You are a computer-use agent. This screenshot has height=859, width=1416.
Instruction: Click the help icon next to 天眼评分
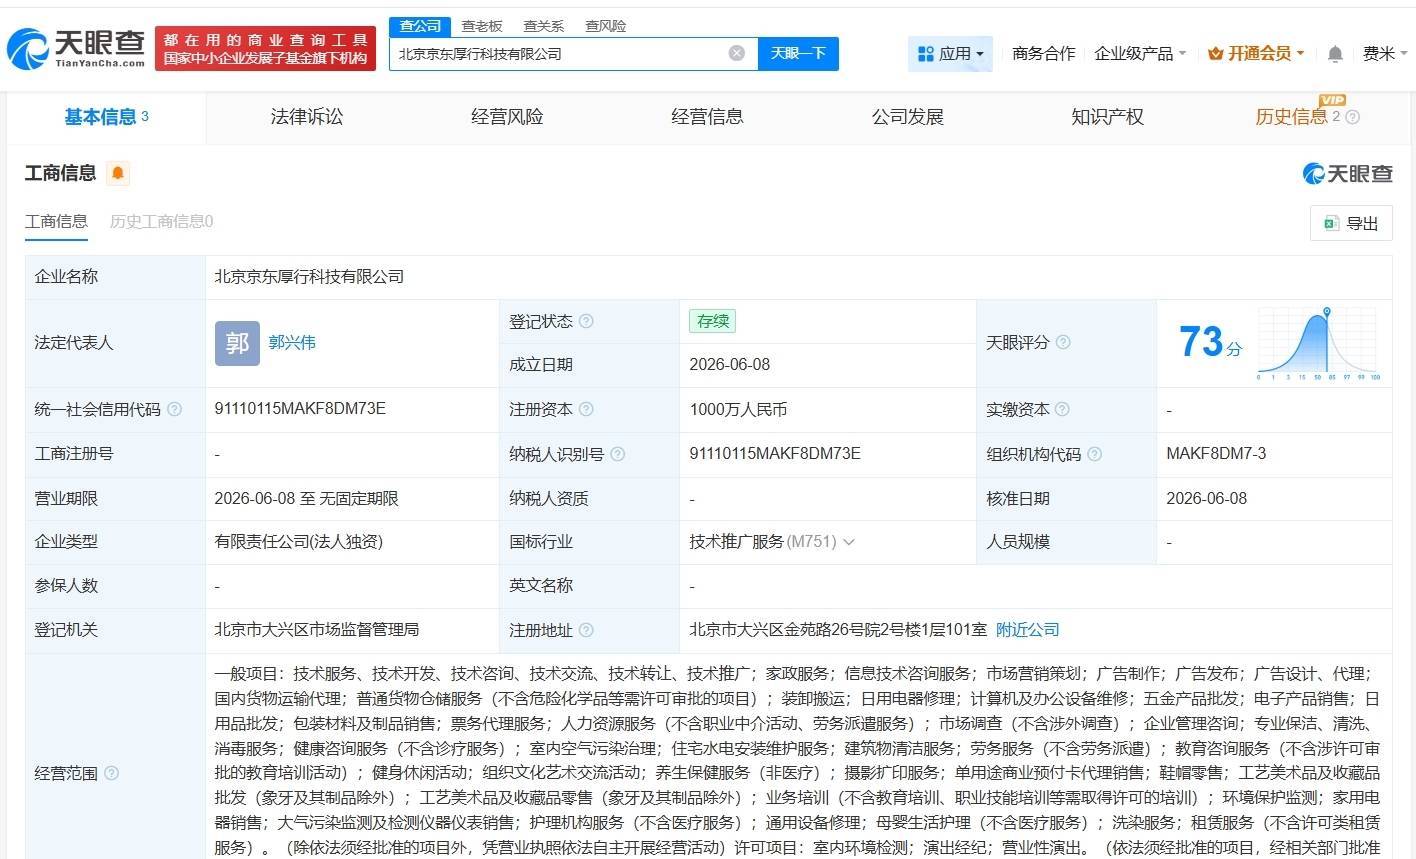pyautogui.click(x=1063, y=342)
